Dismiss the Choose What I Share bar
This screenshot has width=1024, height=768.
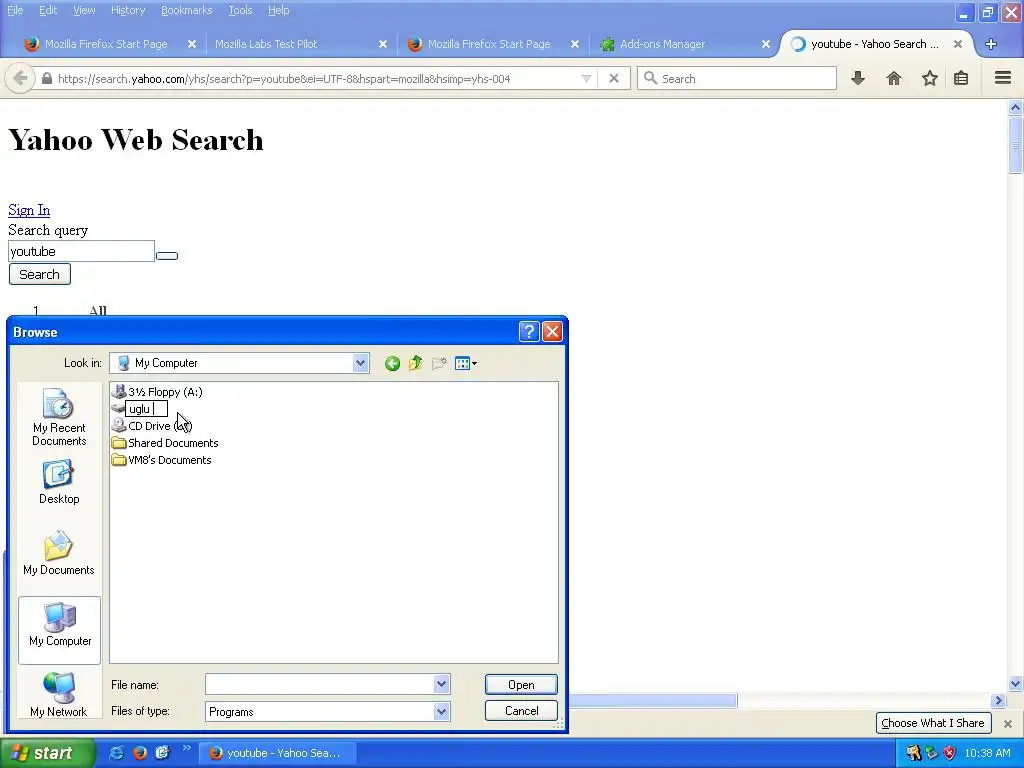coord(1008,724)
